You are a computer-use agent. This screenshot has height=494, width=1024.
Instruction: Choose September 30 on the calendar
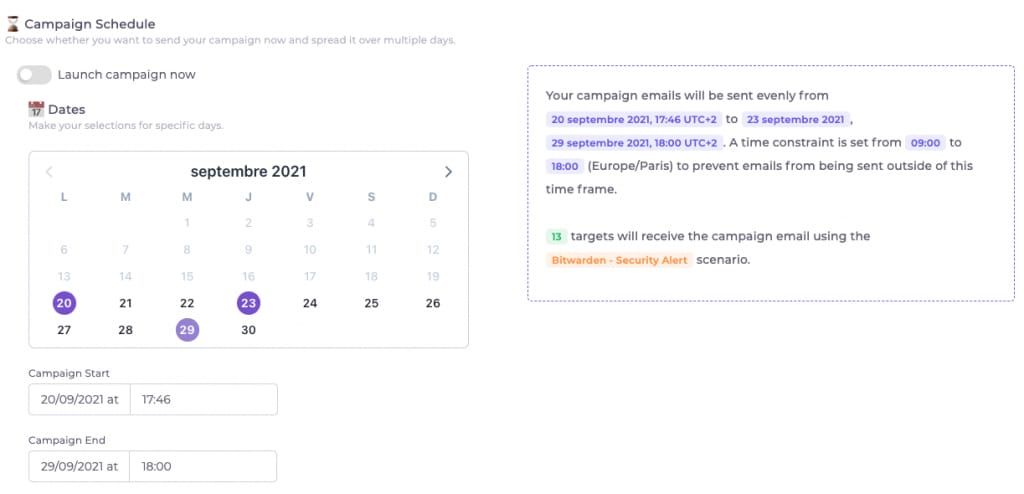[x=248, y=330]
